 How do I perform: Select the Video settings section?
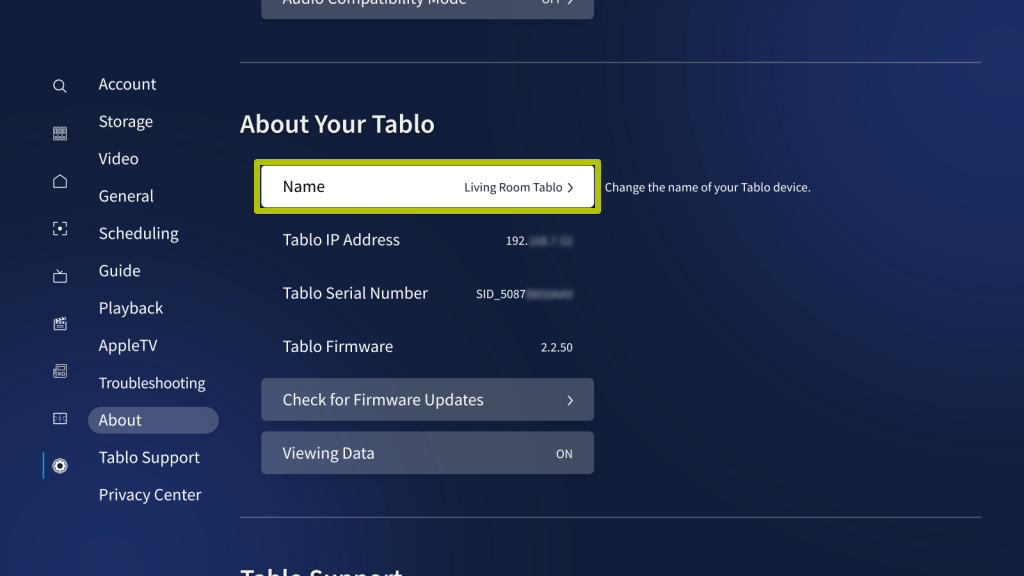pyautogui.click(x=118, y=159)
